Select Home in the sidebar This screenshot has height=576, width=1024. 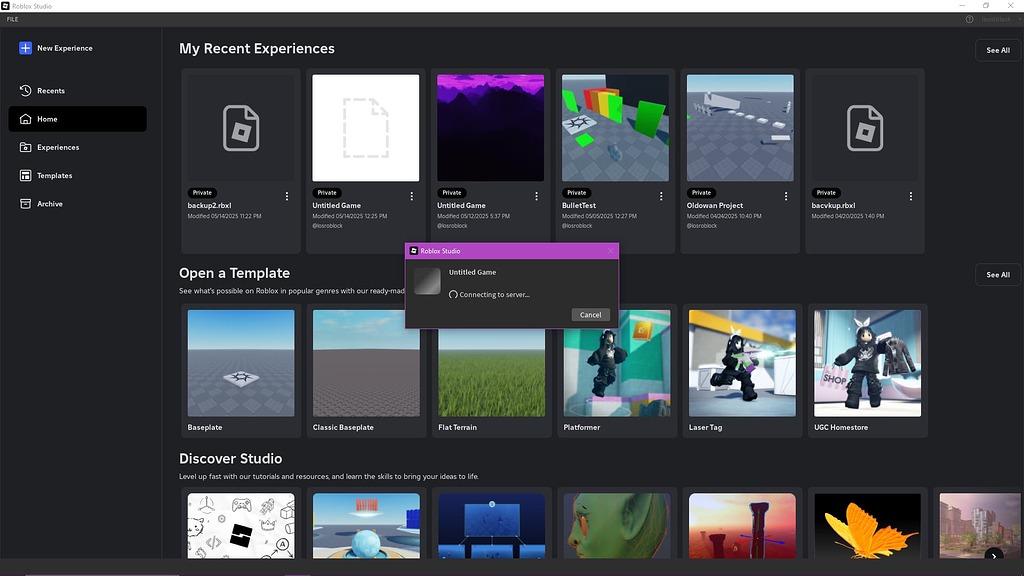[x=77, y=119]
